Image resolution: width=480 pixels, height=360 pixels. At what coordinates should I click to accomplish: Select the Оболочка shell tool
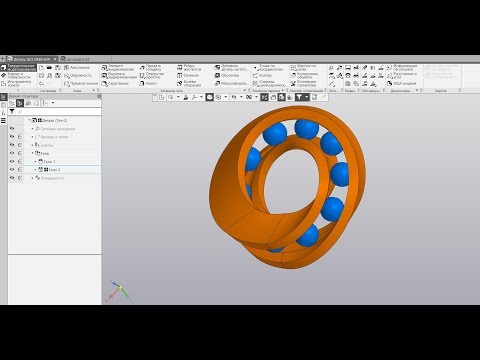(227, 76)
